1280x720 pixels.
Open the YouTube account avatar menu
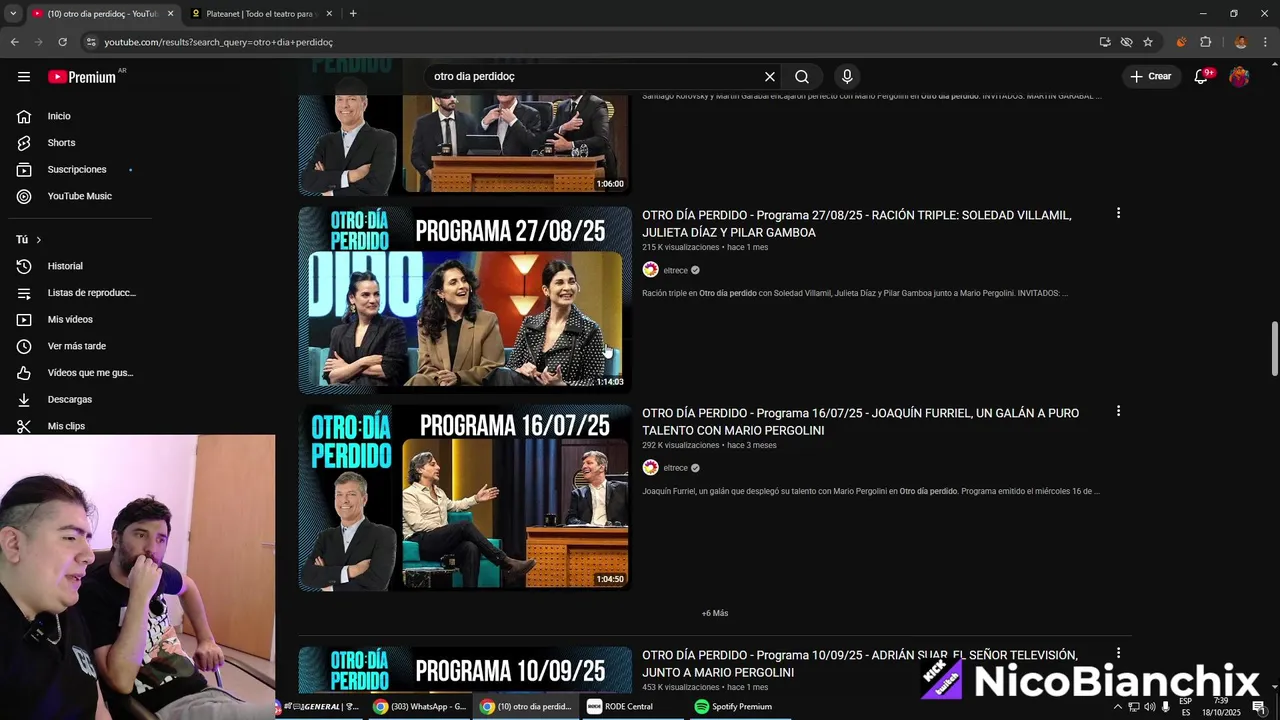(1239, 77)
